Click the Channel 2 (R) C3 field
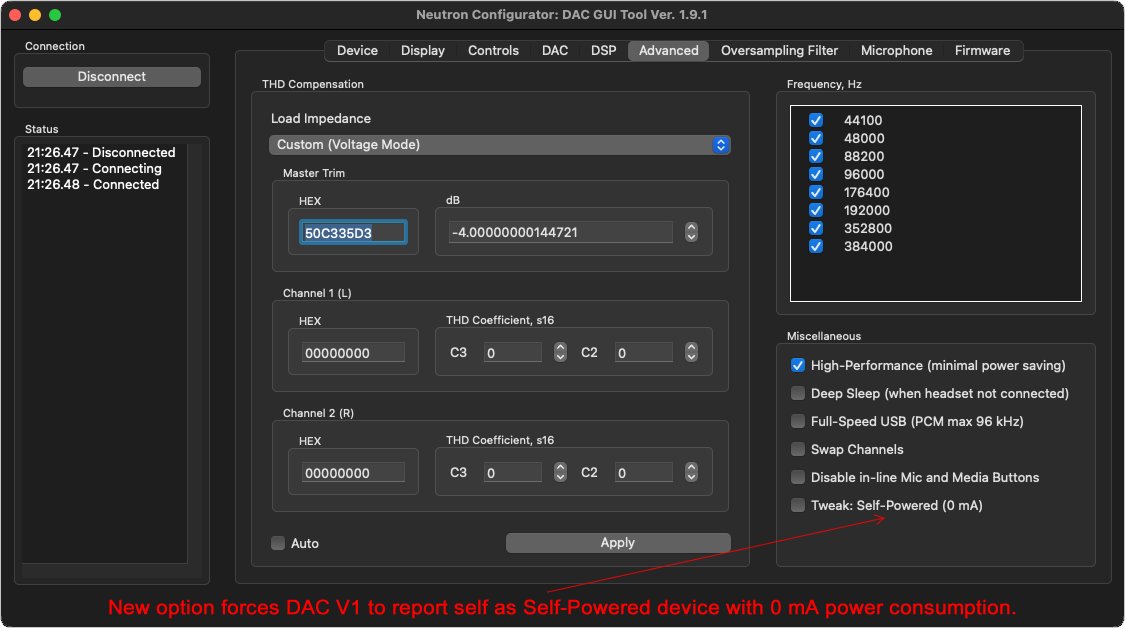 [x=512, y=472]
